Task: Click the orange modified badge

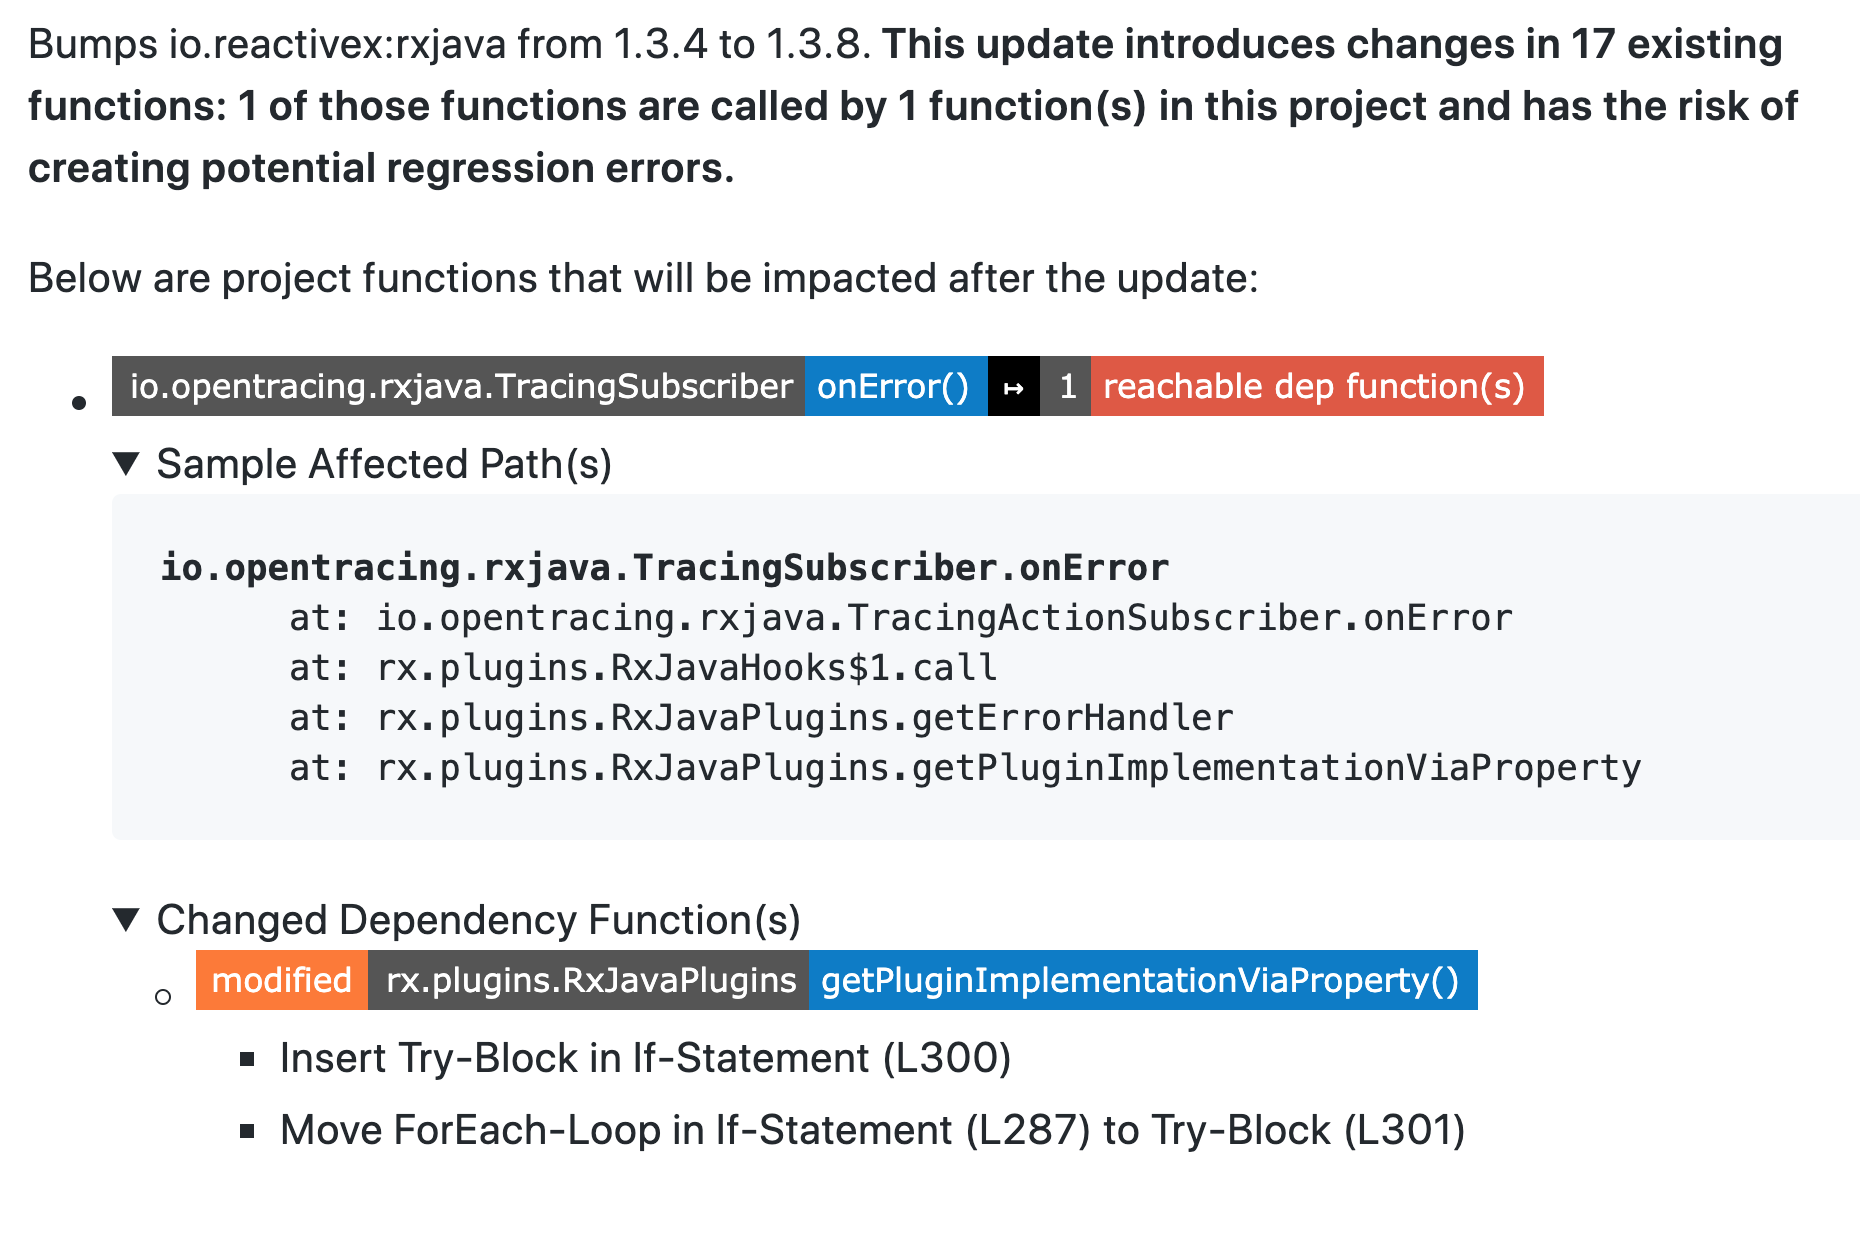Action: pos(282,980)
